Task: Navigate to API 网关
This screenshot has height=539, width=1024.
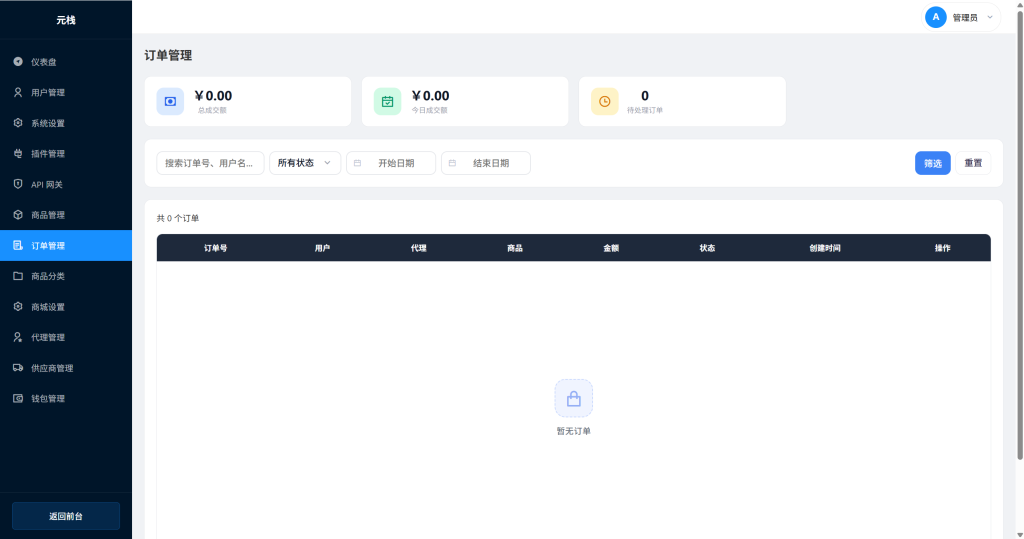Action: [x=66, y=184]
